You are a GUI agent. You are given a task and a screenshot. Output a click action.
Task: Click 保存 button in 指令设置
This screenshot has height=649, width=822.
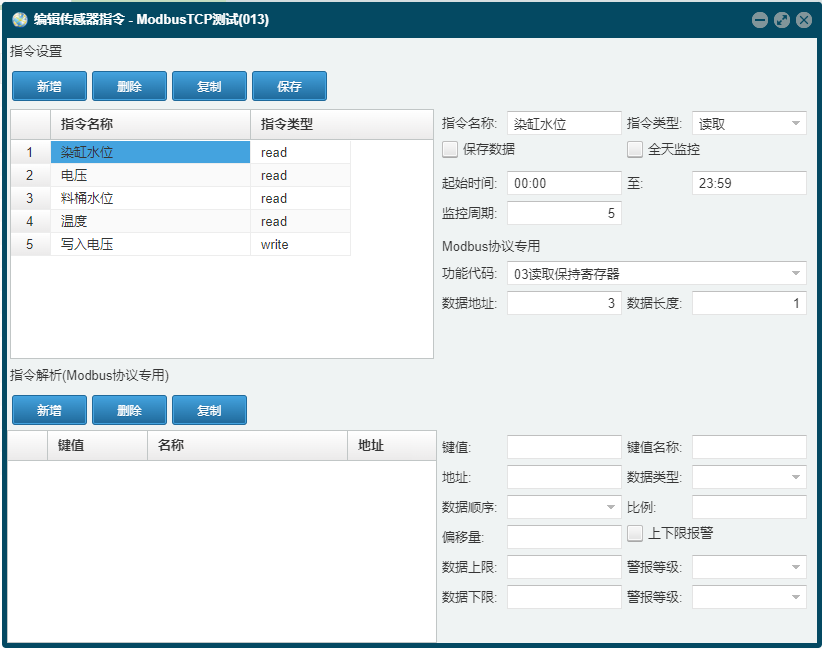(289, 86)
